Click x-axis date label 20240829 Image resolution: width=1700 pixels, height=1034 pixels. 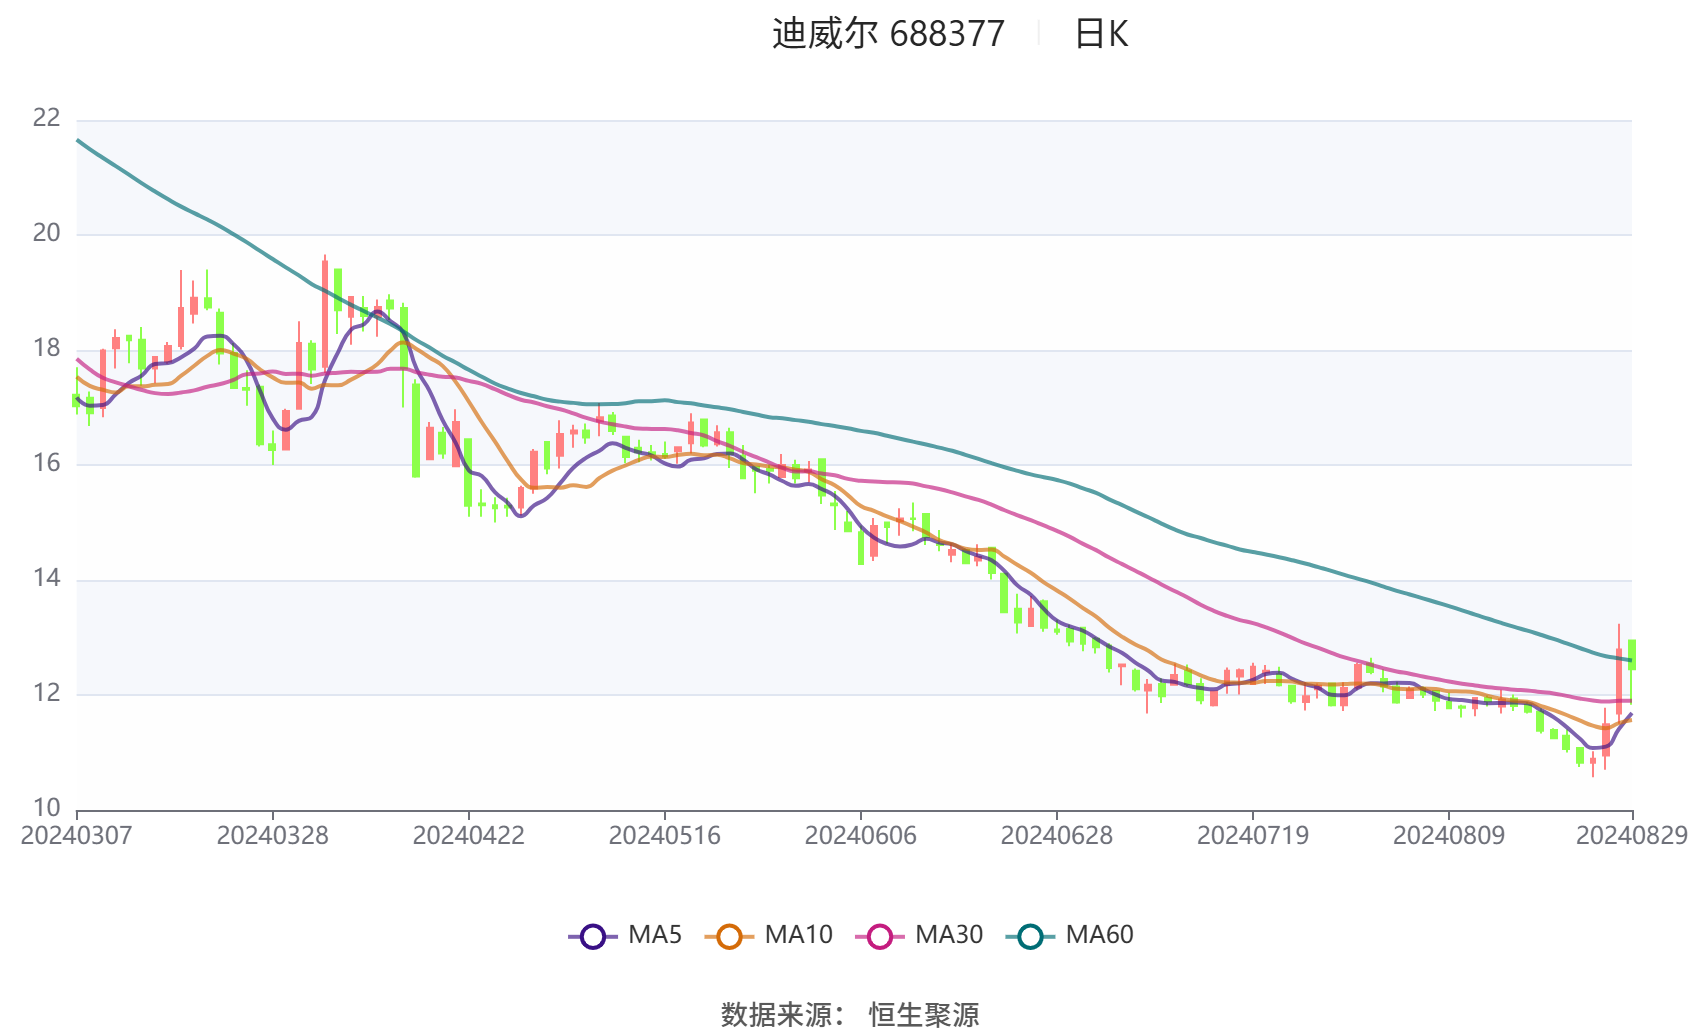[x=1632, y=835]
